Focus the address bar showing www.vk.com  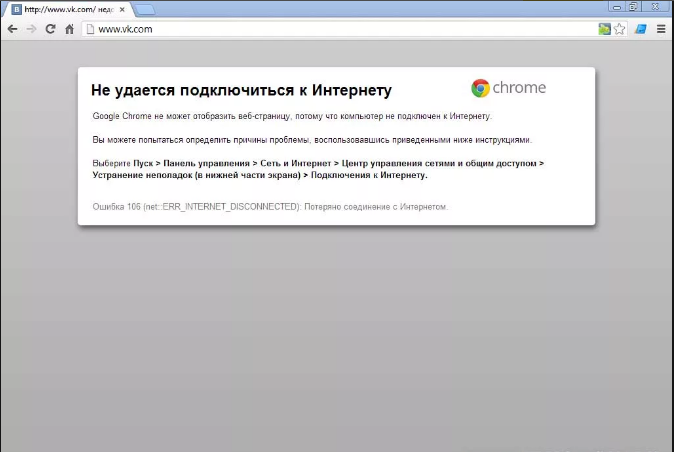coord(340,29)
